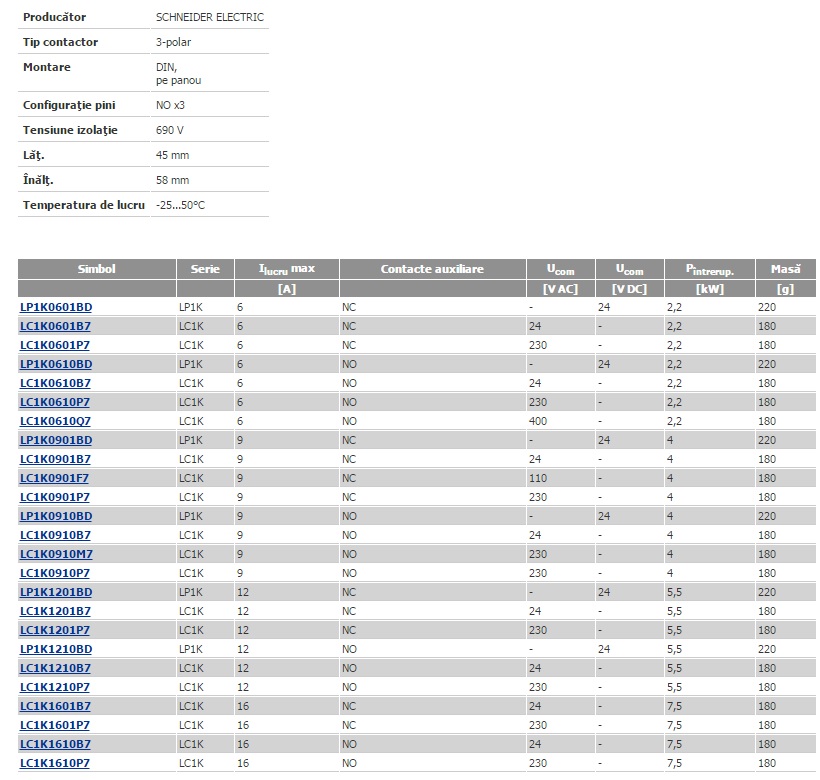820x780 pixels.
Task: Select the NO x3 pin configuration value
Action: pyautogui.click(x=170, y=105)
